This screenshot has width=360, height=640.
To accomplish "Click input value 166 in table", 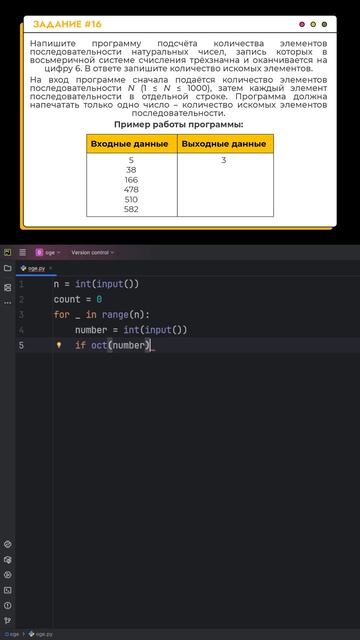I will 131,180.
